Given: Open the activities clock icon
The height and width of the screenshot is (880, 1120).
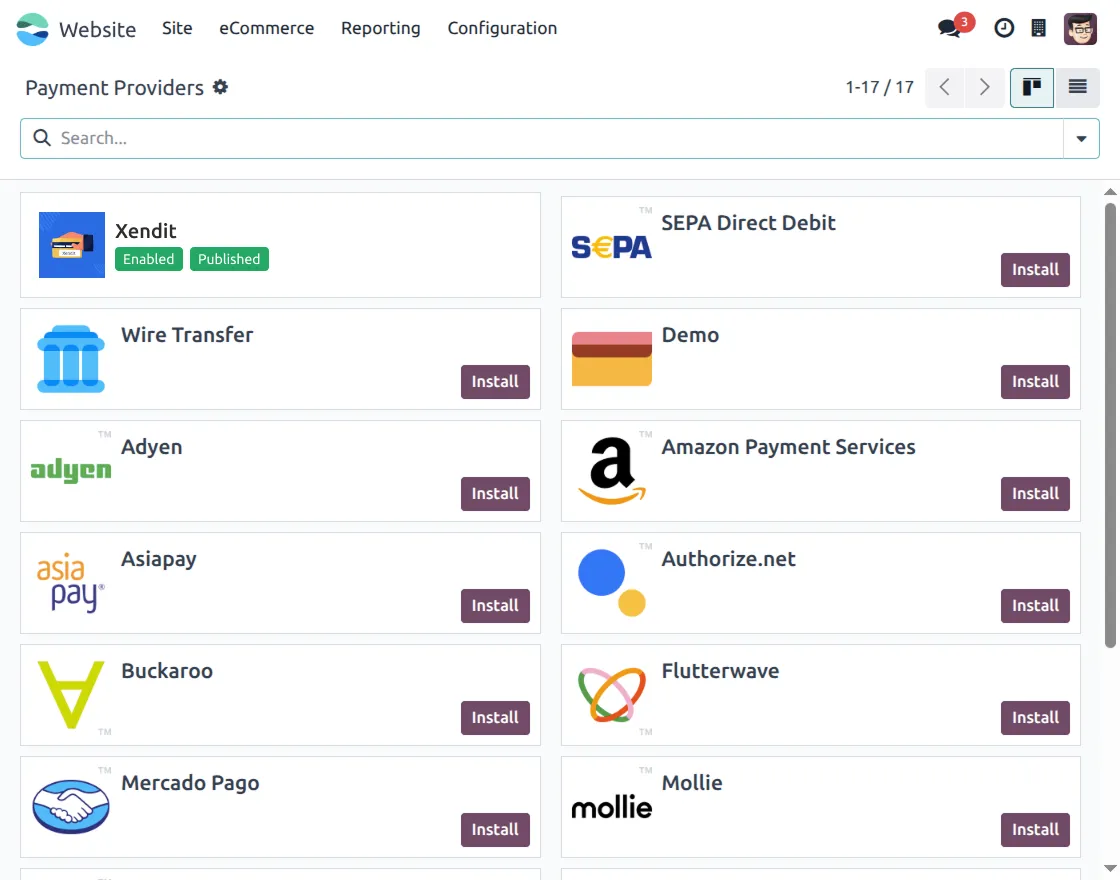Looking at the screenshot, I should (1004, 28).
